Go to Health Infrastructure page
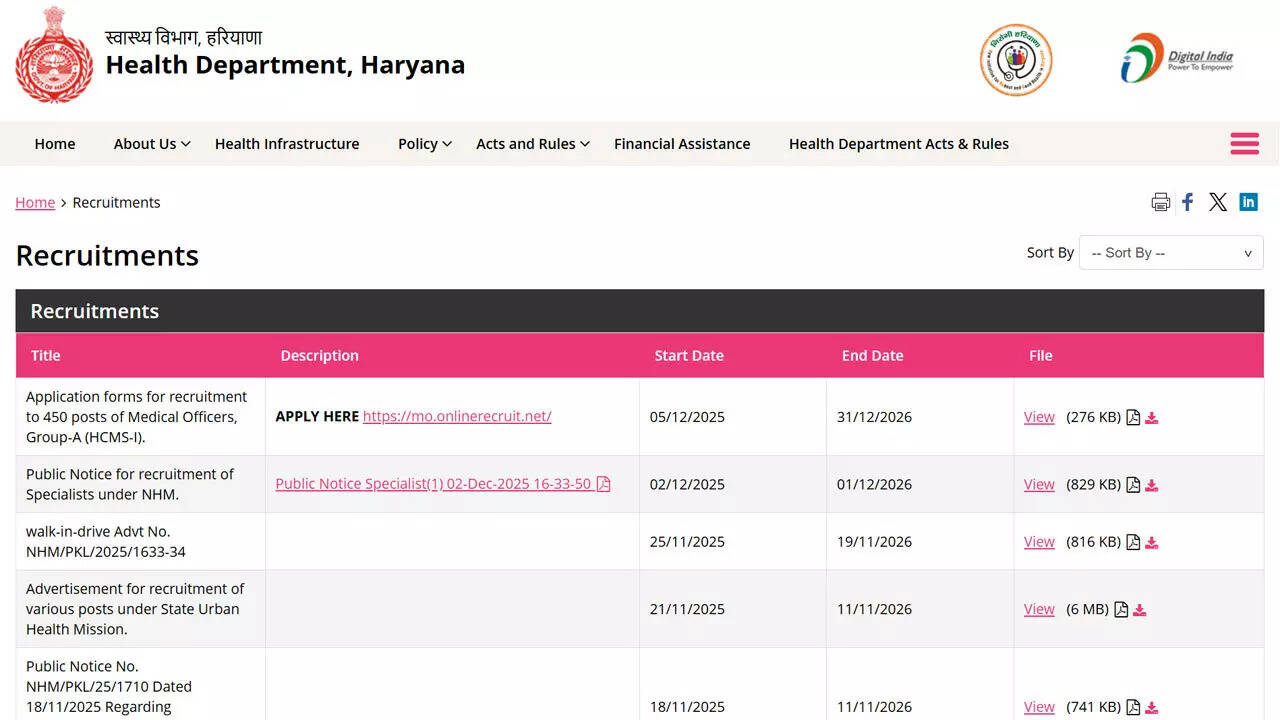Screen dimensions: 1280x720 (x=287, y=144)
